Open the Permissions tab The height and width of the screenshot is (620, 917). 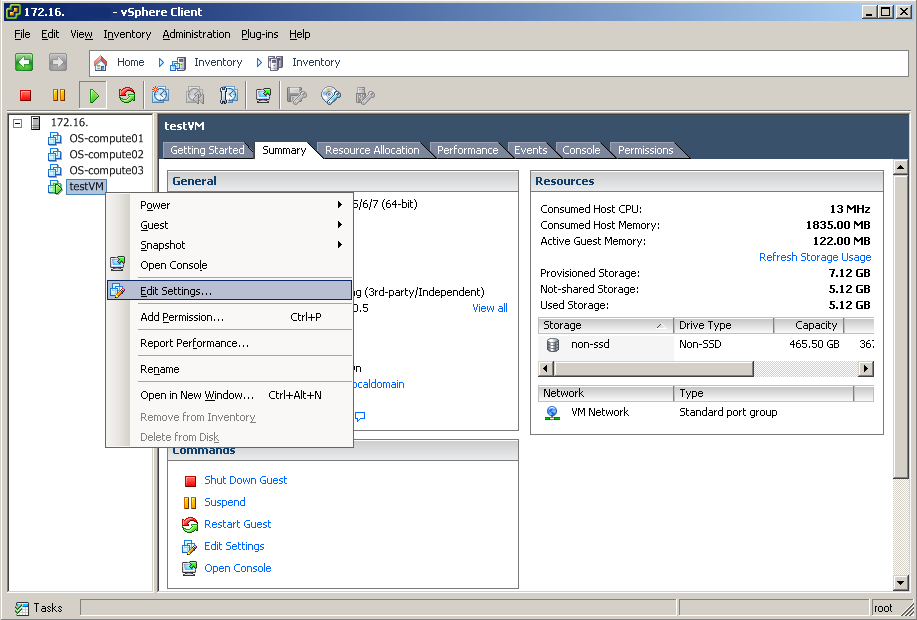point(646,150)
